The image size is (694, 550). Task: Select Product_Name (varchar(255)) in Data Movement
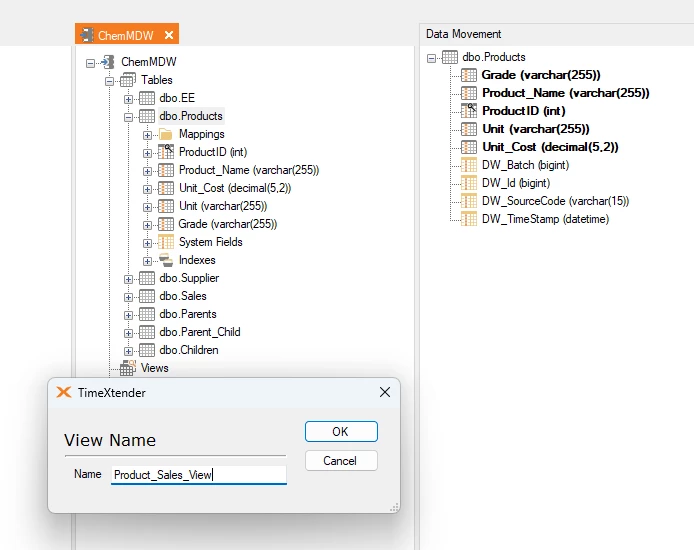[566, 93]
